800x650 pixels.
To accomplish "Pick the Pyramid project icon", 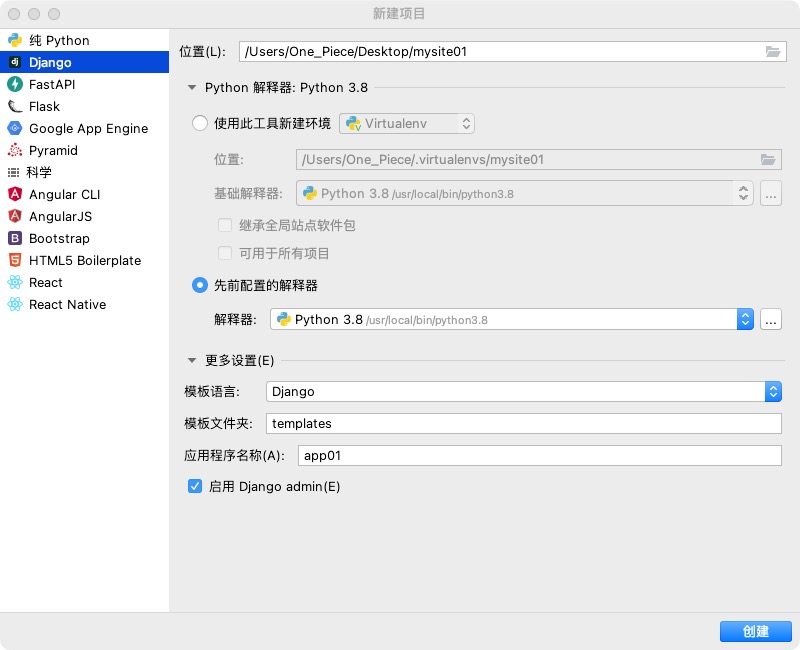I will (x=15, y=151).
